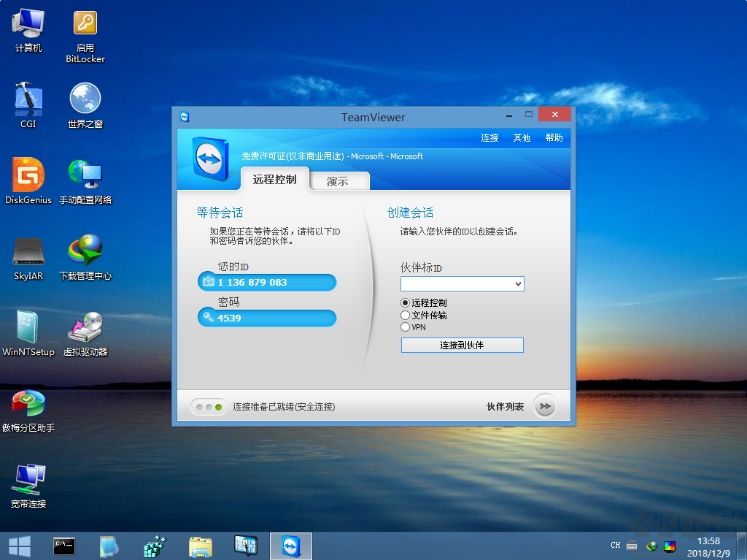Select the 远程控制 radio button
The image size is (747, 560).
405,303
